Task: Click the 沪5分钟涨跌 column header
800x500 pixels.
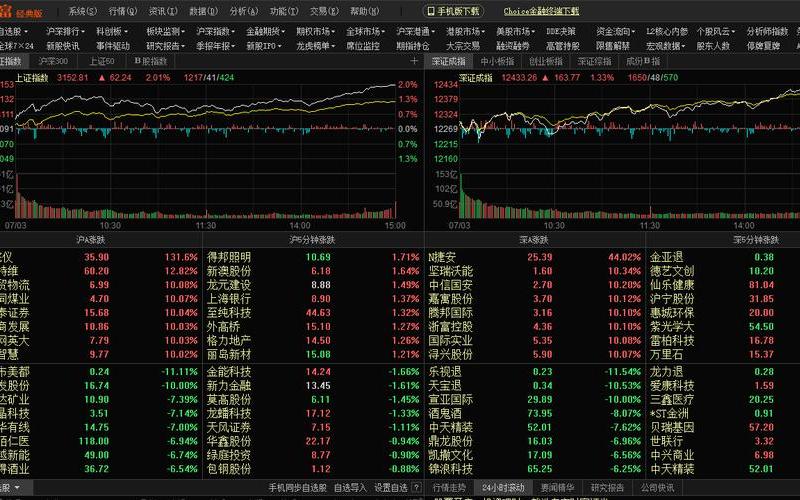Action: pos(313,240)
